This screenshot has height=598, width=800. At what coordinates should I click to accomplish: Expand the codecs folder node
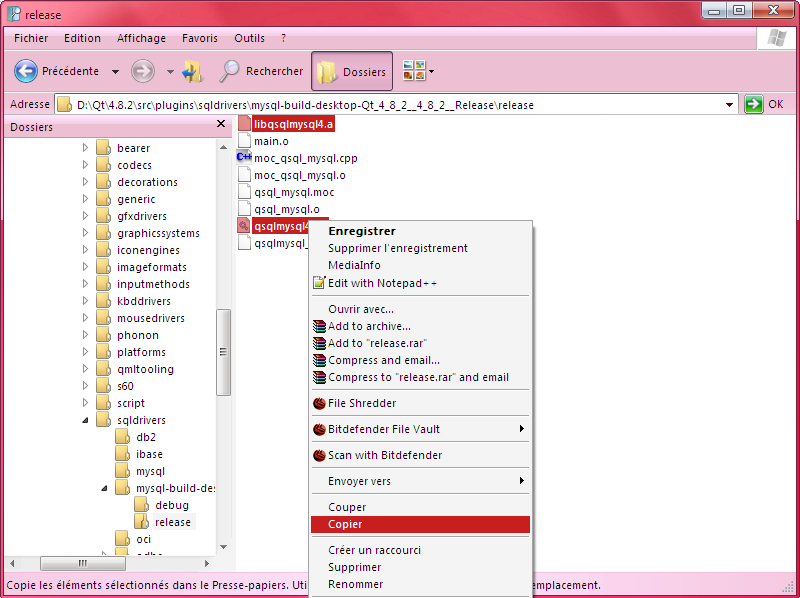click(85, 165)
